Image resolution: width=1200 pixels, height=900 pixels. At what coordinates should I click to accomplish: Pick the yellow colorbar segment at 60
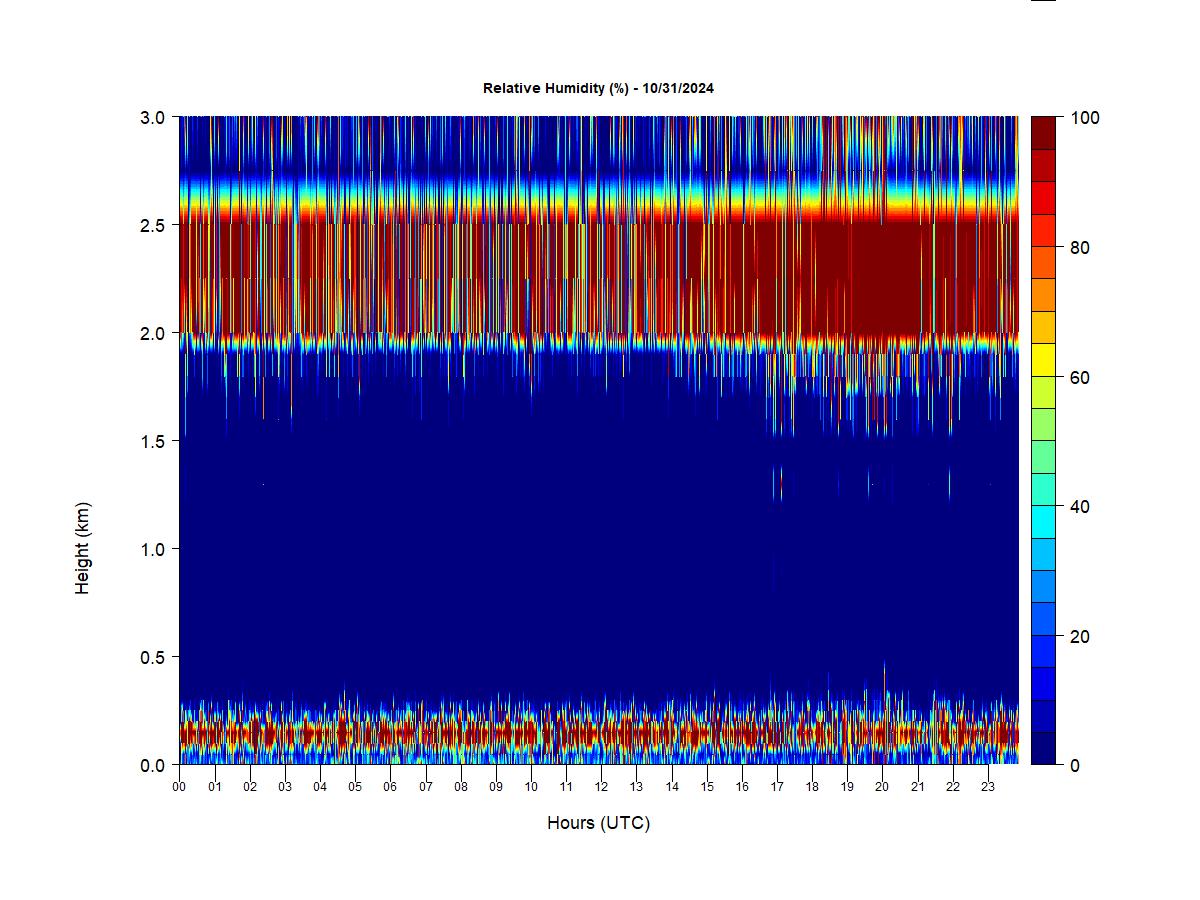click(1043, 360)
